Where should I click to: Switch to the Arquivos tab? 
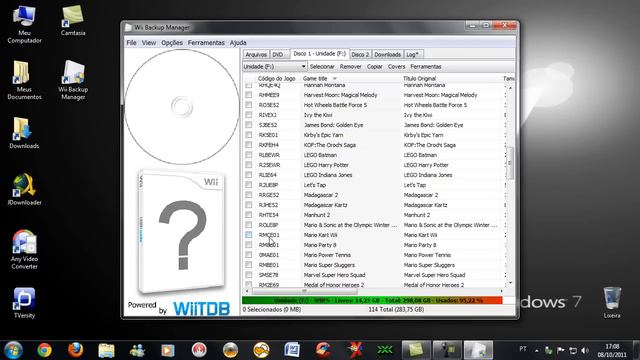(256, 54)
